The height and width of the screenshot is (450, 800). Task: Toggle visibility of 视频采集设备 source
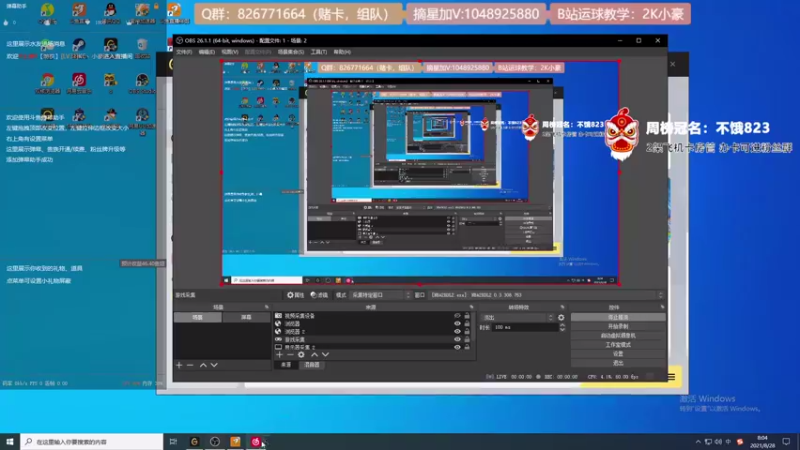[x=457, y=316]
